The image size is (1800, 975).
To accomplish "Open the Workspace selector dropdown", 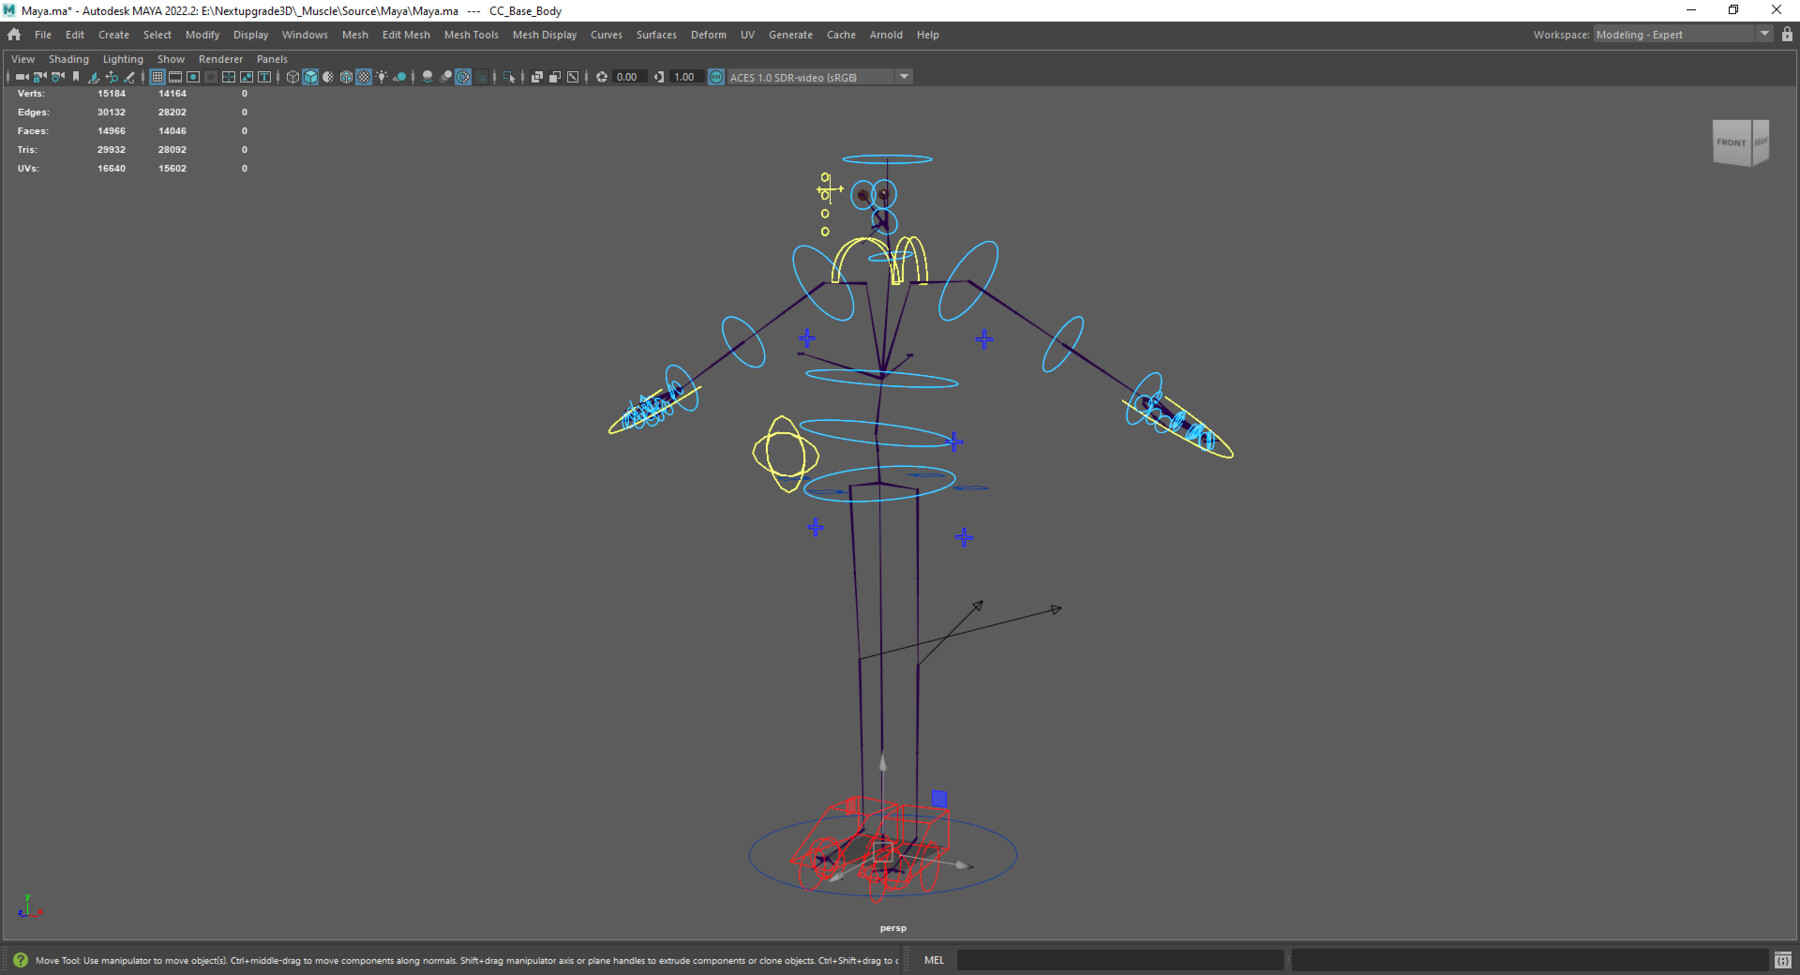I will click(x=1766, y=33).
